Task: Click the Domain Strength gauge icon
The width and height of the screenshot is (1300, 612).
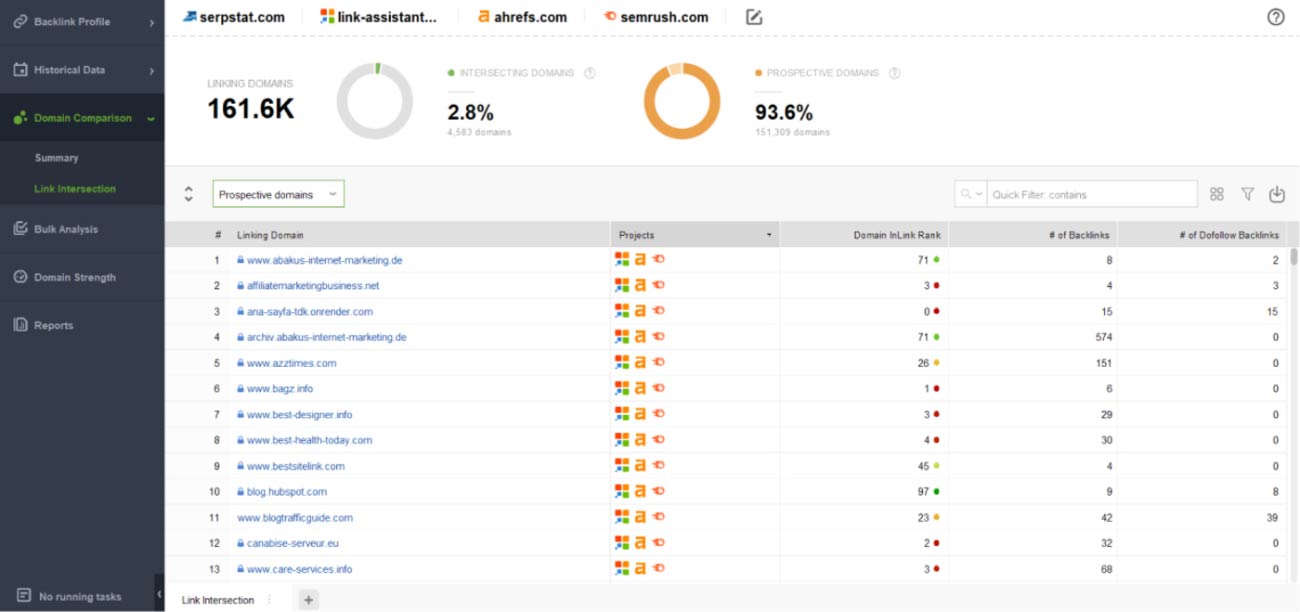Action: click(20, 277)
